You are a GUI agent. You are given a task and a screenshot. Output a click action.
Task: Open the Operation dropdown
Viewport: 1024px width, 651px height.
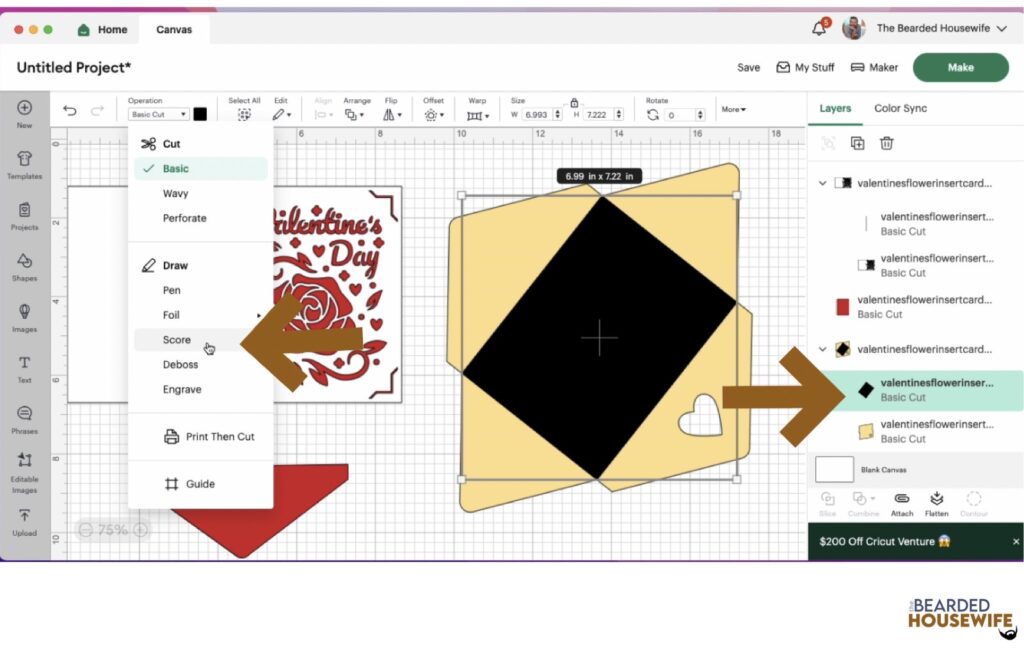(x=158, y=115)
